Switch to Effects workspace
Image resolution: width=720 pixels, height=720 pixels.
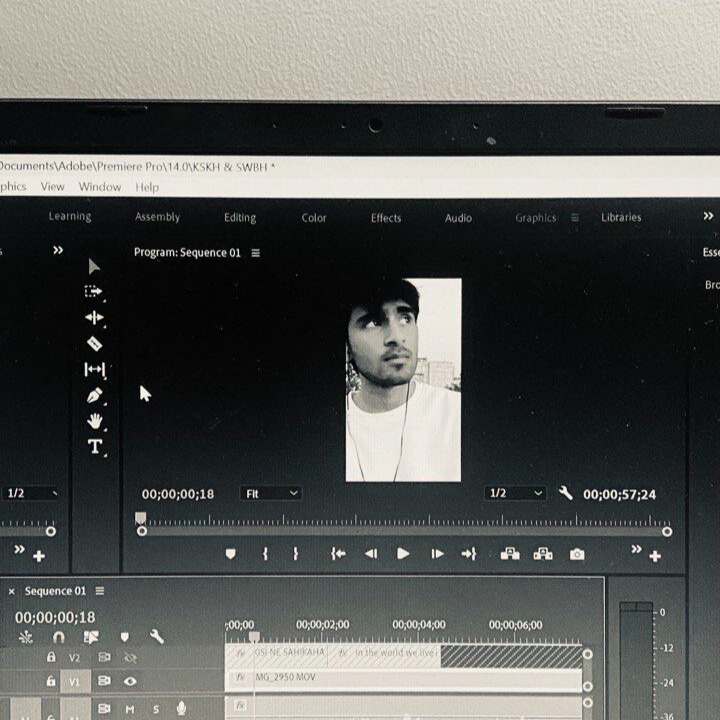[386, 218]
